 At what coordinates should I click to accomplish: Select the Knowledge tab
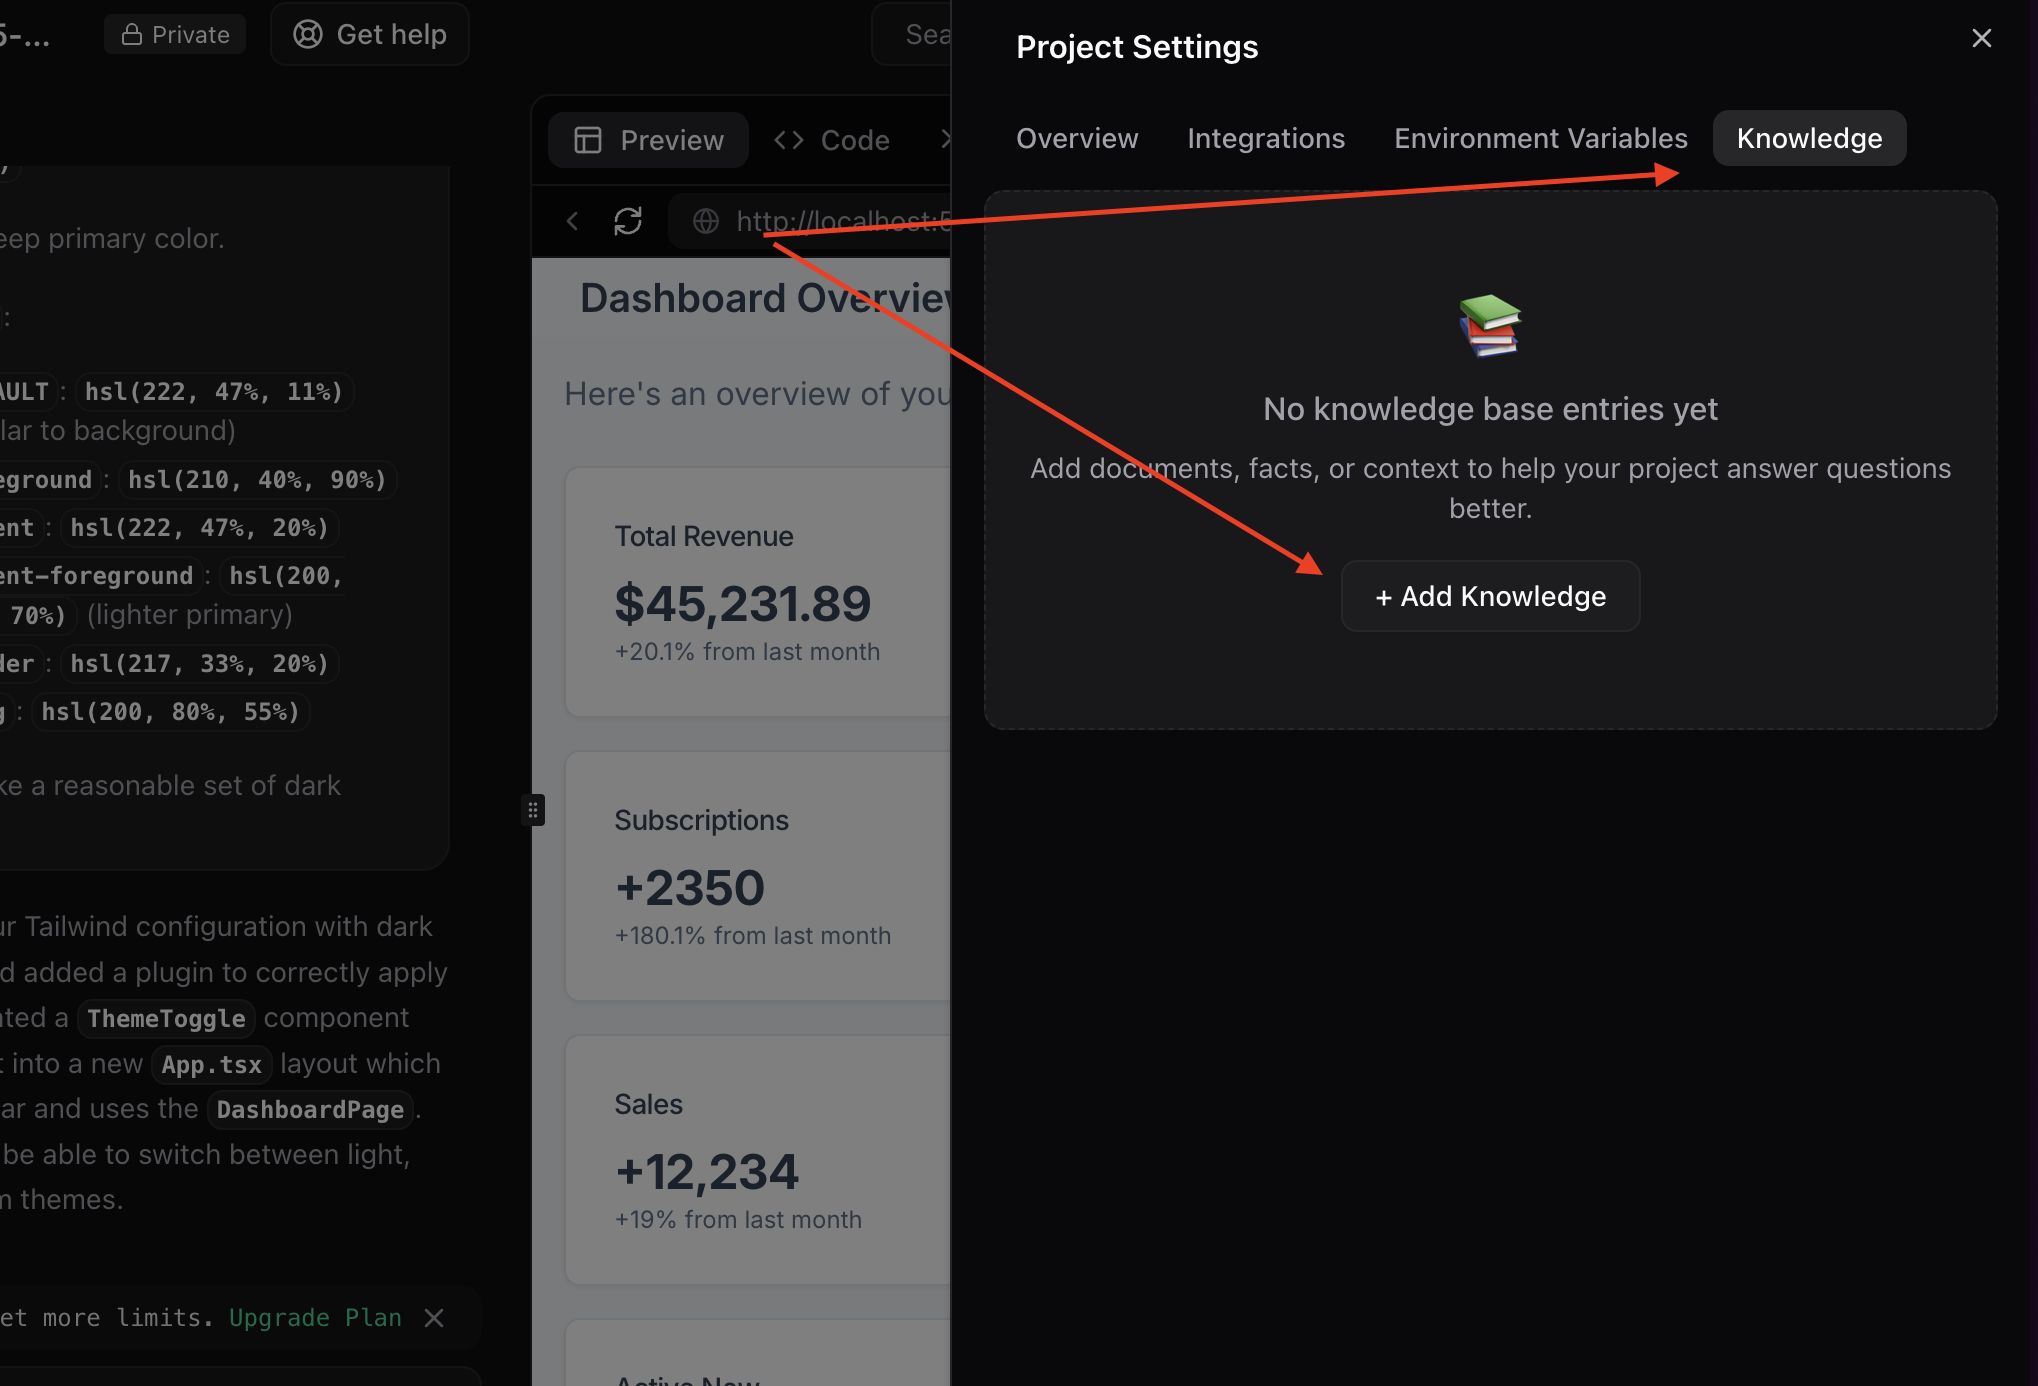coord(1809,138)
